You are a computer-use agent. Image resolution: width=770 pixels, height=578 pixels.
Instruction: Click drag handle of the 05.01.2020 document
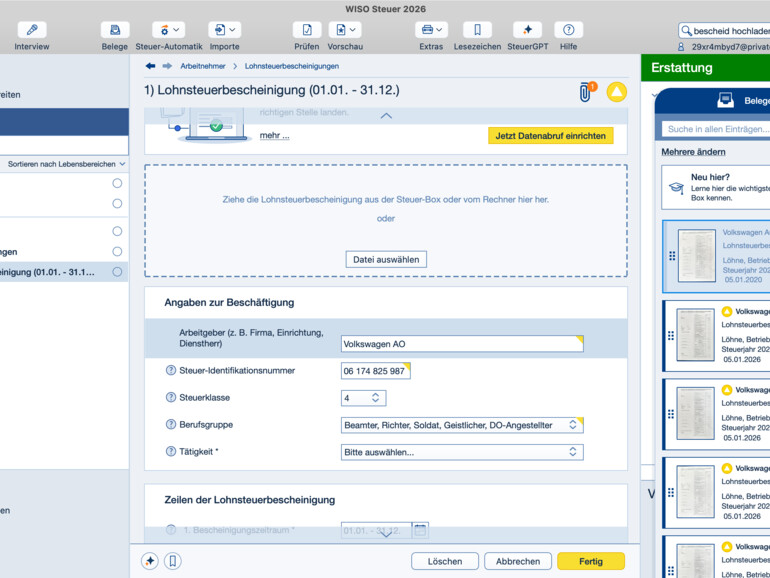(672, 256)
